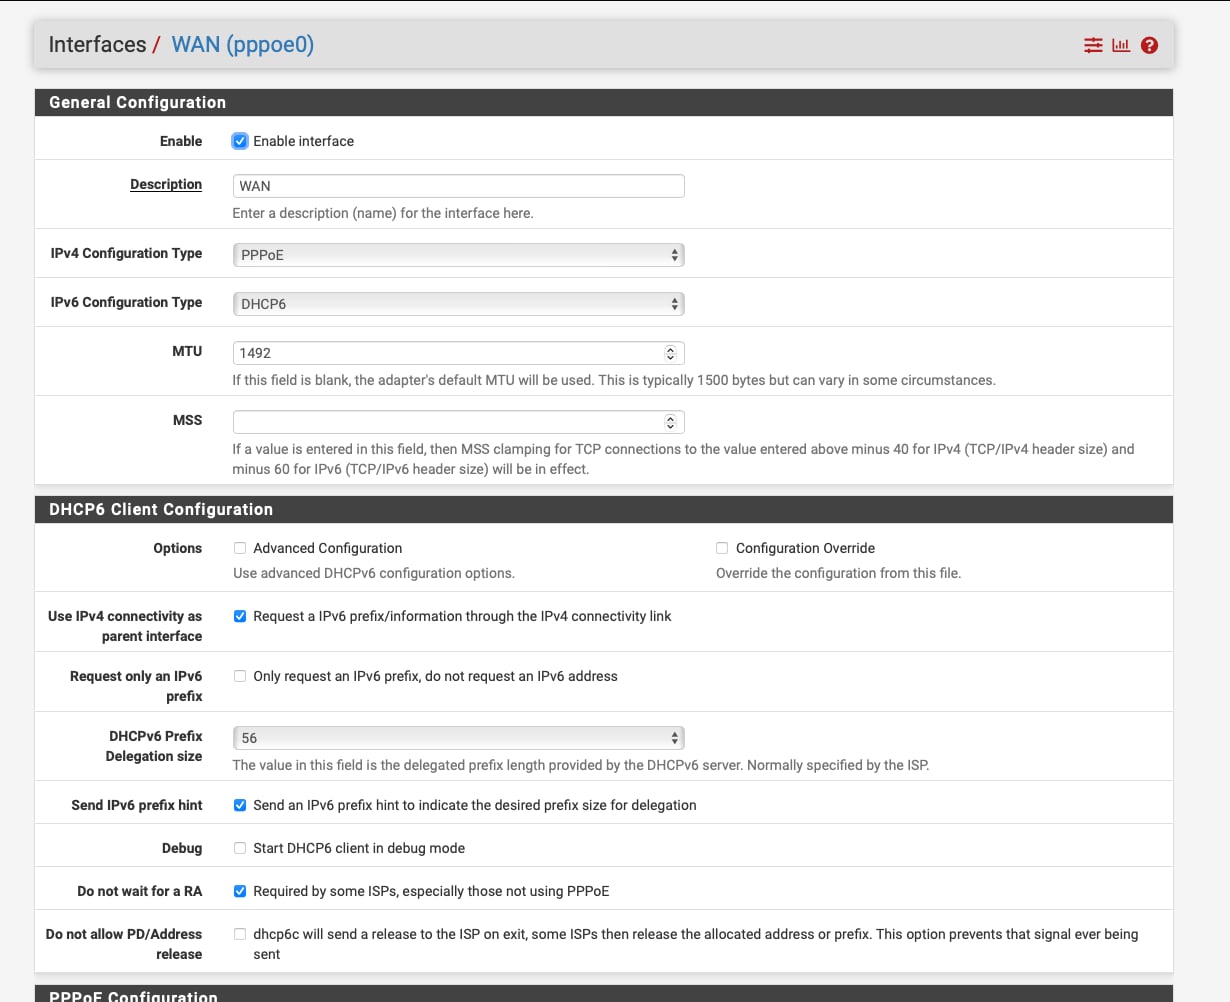
Task: Click the MSS field stepper arrows
Action: coord(670,422)
